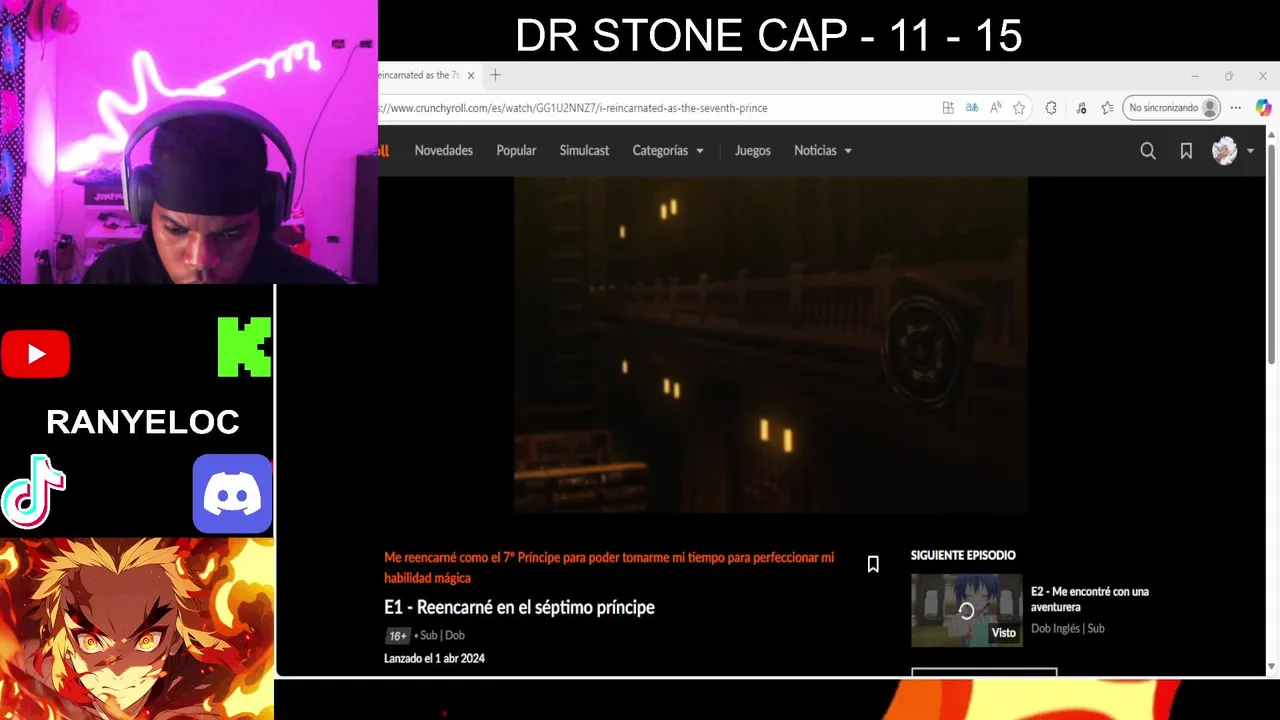Open the next episode E2 thumbnail

[x=967, y=610]
